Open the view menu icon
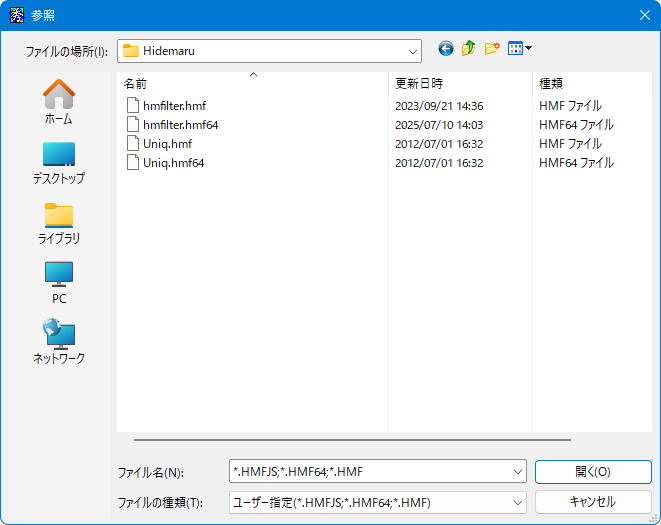The image size is (661, 525). 515,48
